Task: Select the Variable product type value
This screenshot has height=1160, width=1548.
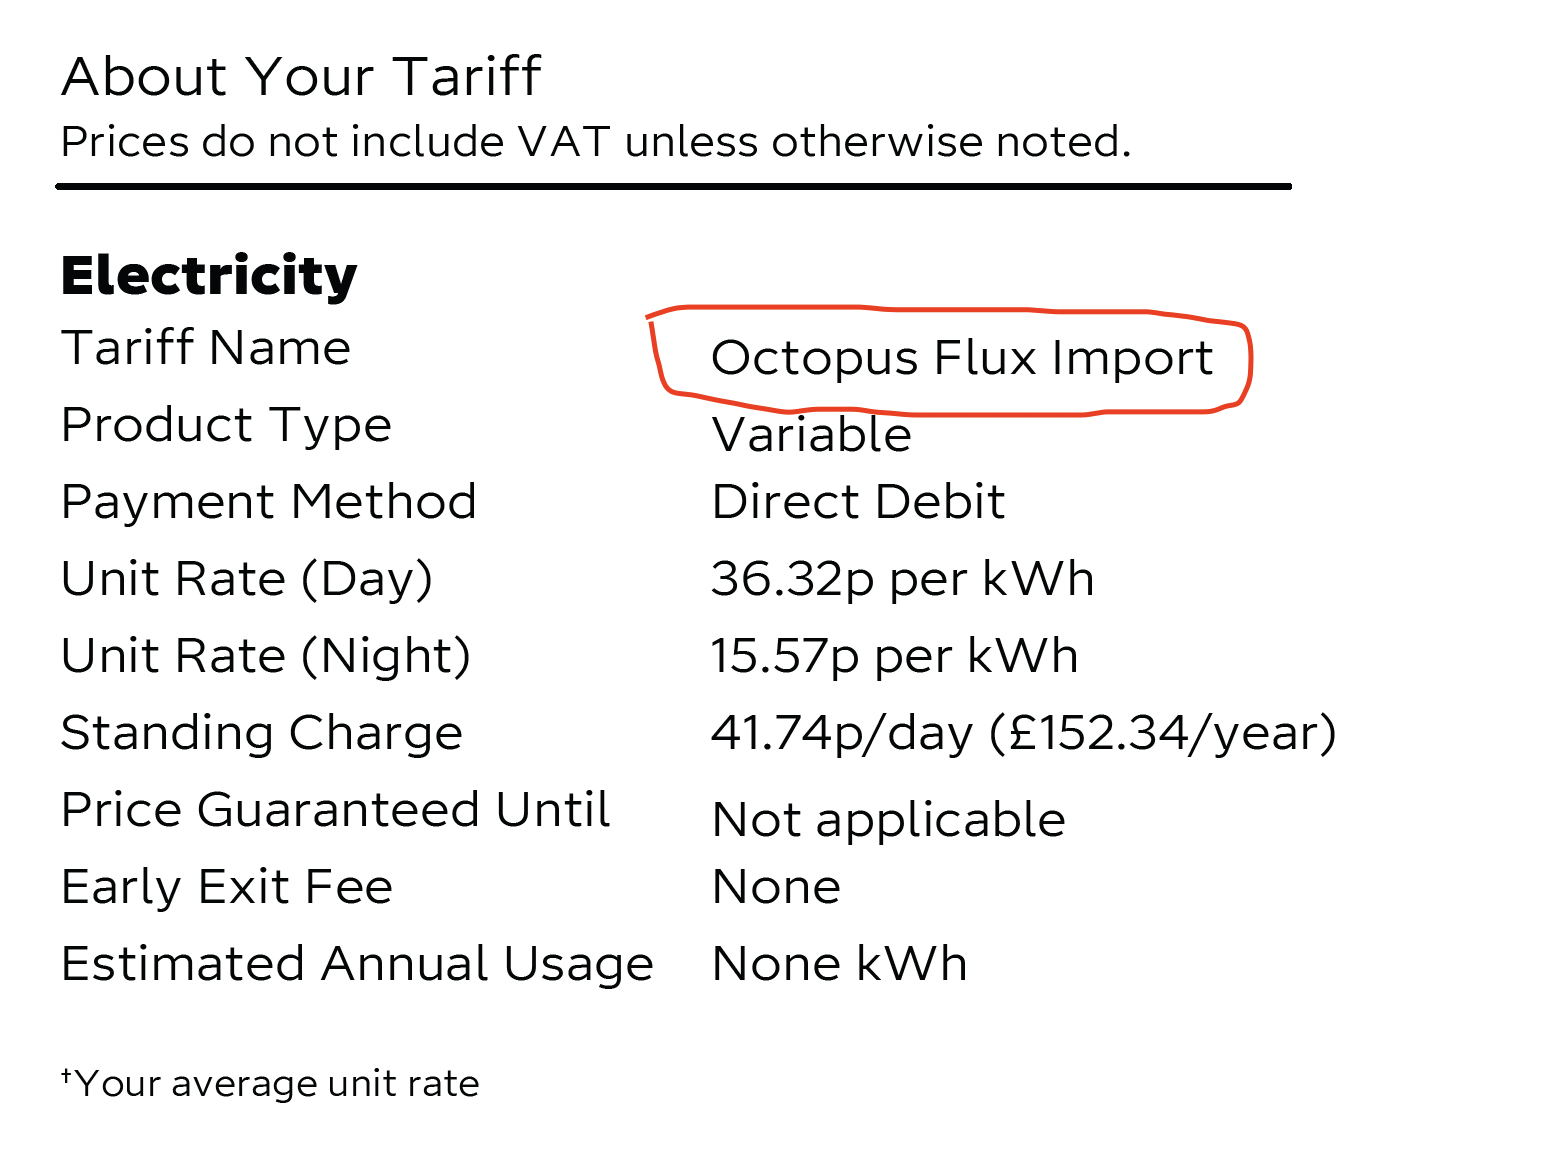Action: 812,435
